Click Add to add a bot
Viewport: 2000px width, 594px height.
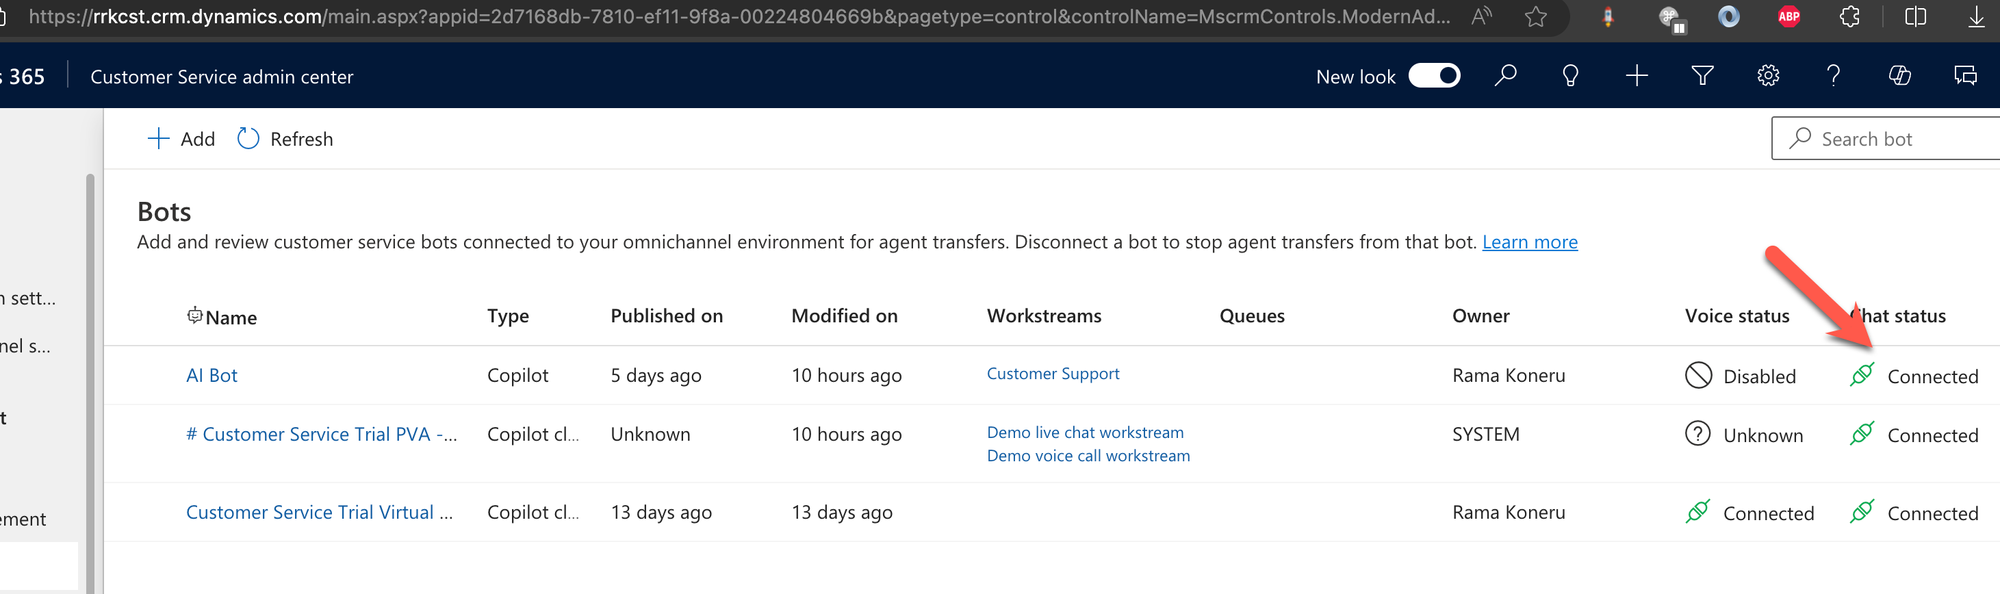click(x=181, y=139)
